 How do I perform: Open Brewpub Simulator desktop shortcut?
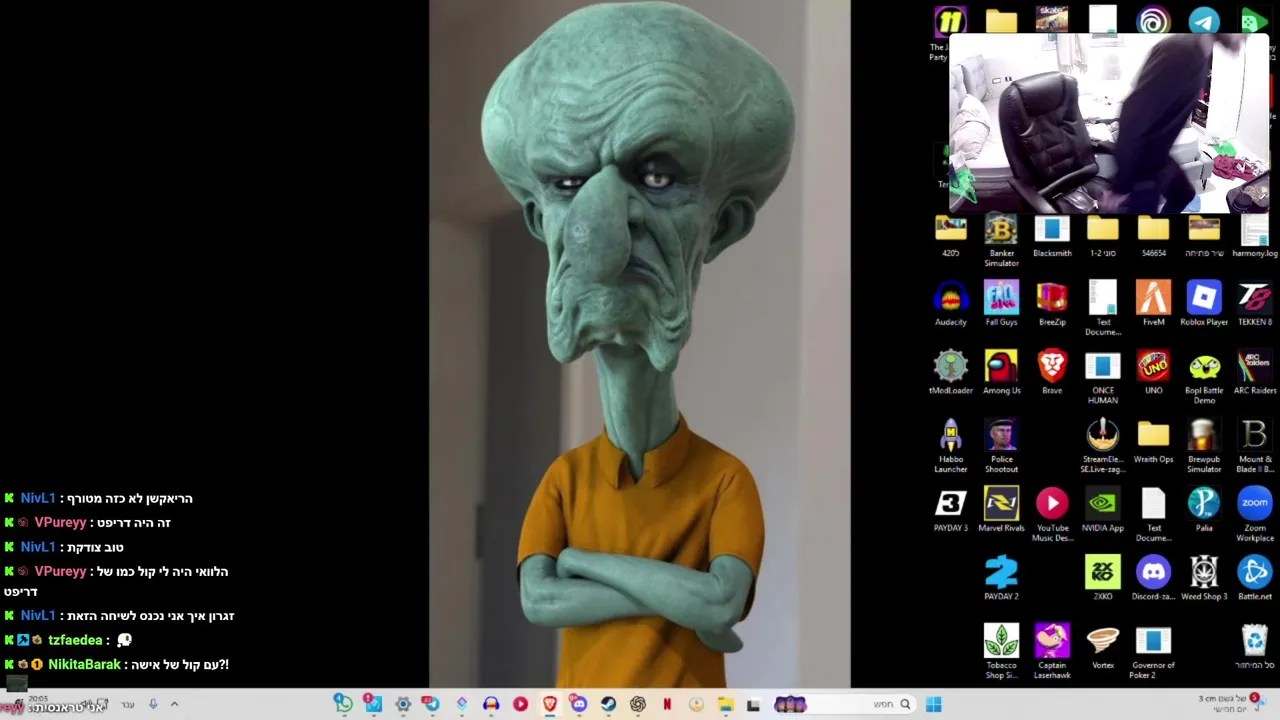click(x=1204, y=445)
